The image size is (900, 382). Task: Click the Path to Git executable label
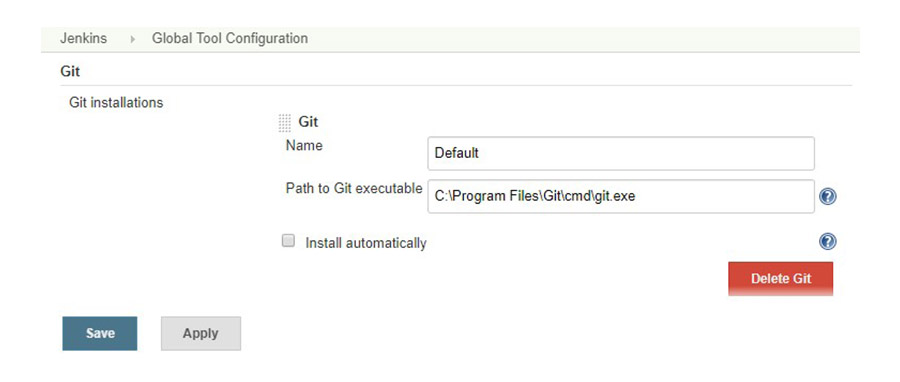[x=354, y=189]
